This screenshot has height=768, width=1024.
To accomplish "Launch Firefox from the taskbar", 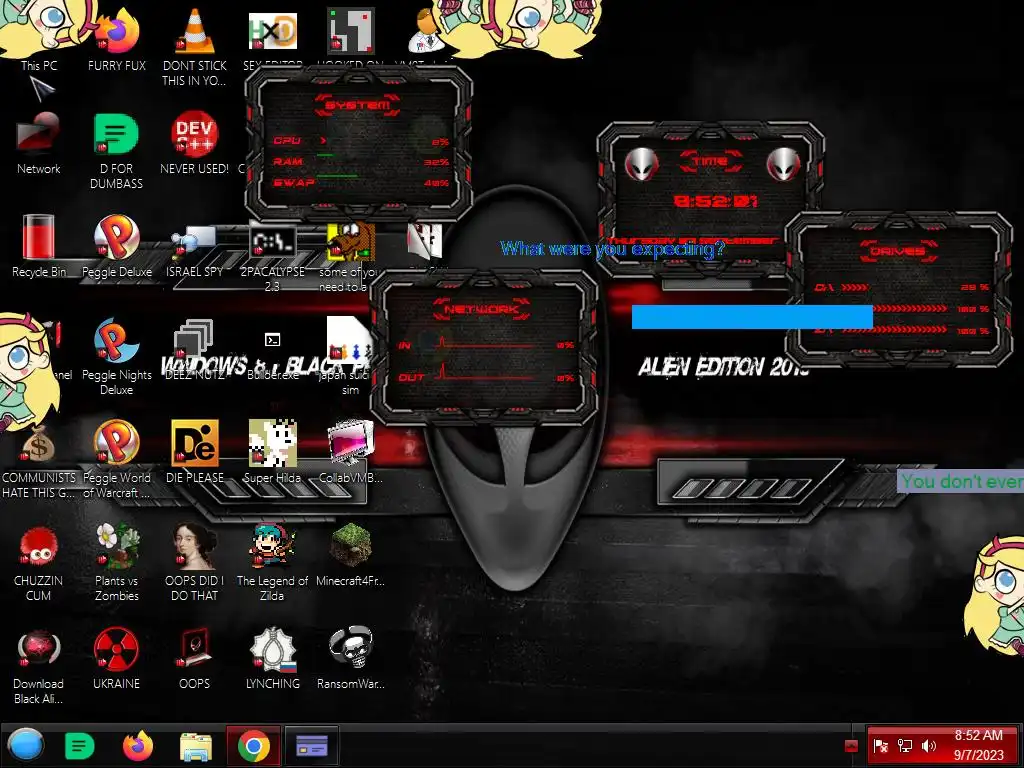I will point(138,745).
